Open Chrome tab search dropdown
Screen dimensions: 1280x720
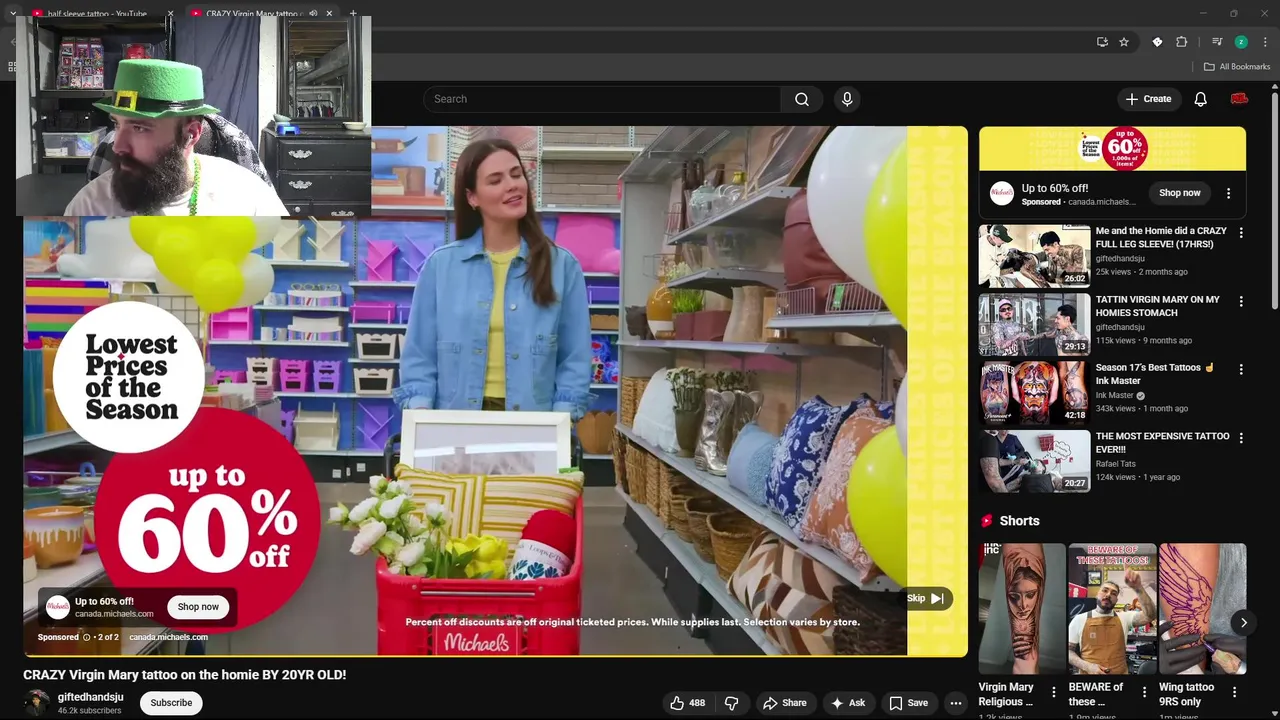[x=12, y=14]
